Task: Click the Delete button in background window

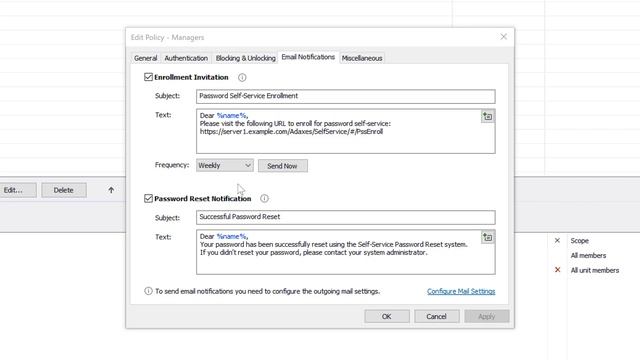Action: 64,190
